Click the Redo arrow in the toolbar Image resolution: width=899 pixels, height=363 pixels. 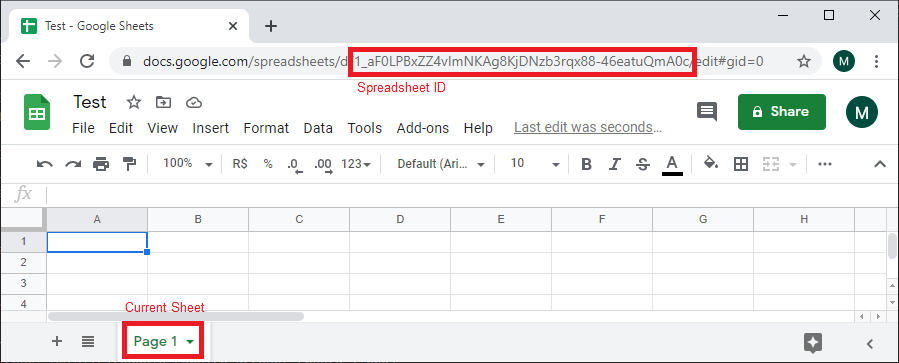73,164
